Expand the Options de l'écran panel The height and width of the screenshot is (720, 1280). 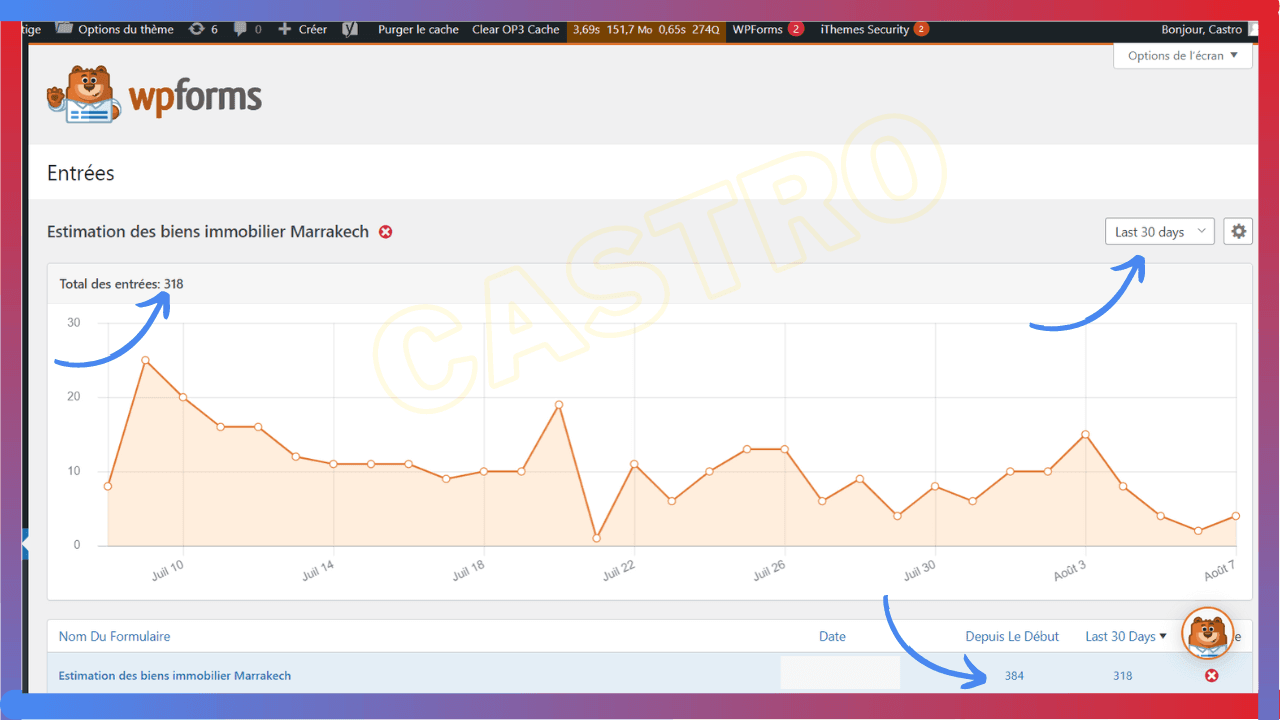point(1183,56)
